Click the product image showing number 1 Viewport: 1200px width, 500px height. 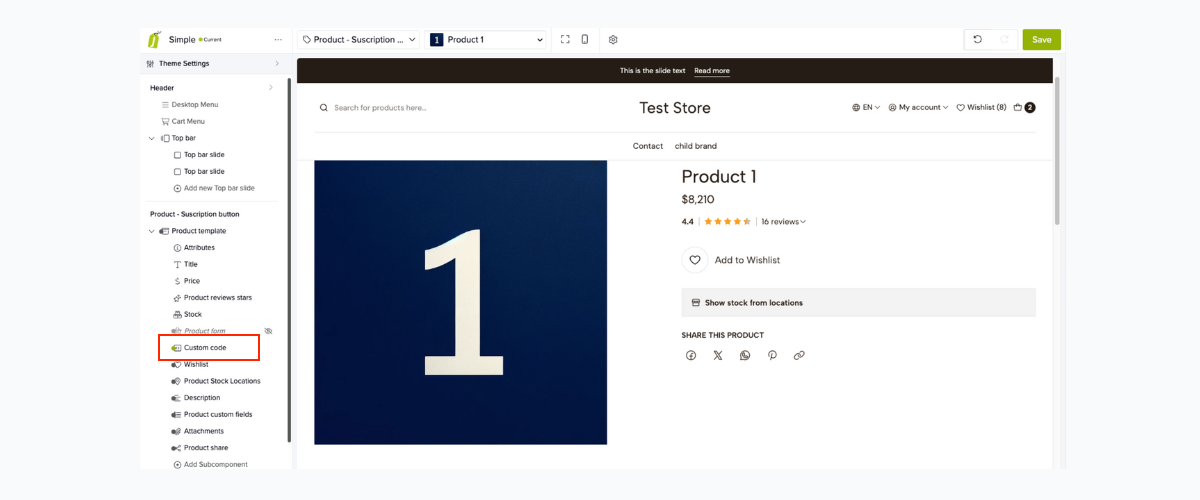[461, 302]
